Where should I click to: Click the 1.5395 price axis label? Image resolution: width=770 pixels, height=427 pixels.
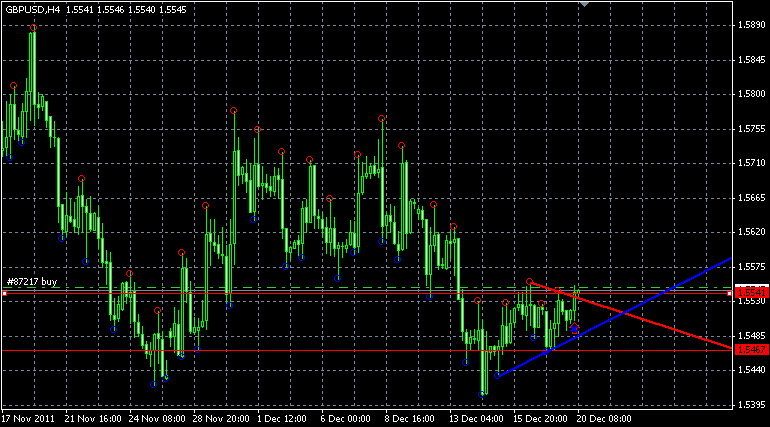click(751, 405)
